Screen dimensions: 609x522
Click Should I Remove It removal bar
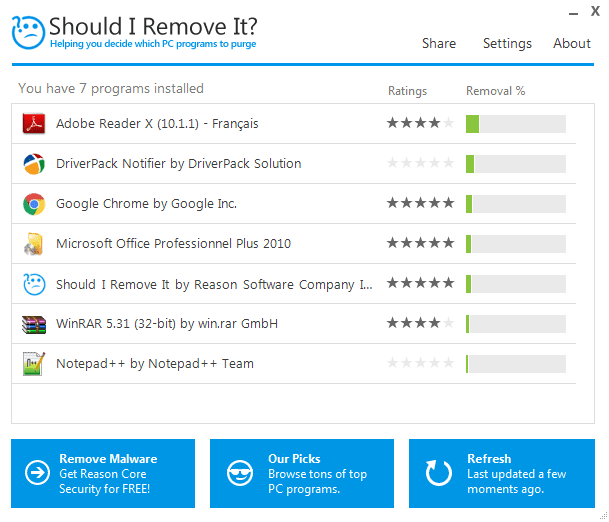point(516,284)
